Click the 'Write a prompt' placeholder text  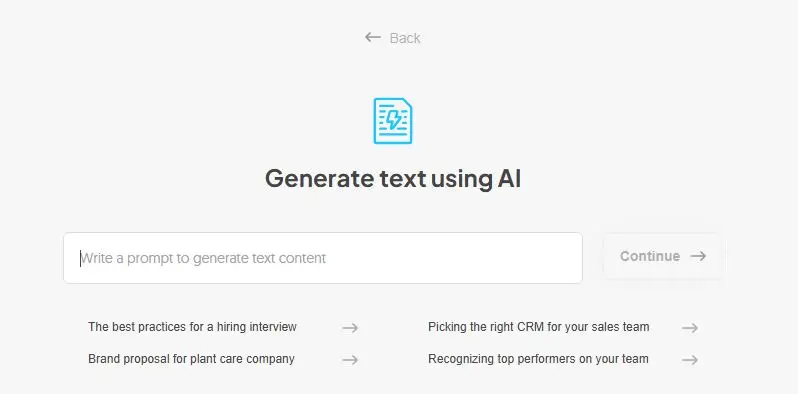[x=203, y=258]
